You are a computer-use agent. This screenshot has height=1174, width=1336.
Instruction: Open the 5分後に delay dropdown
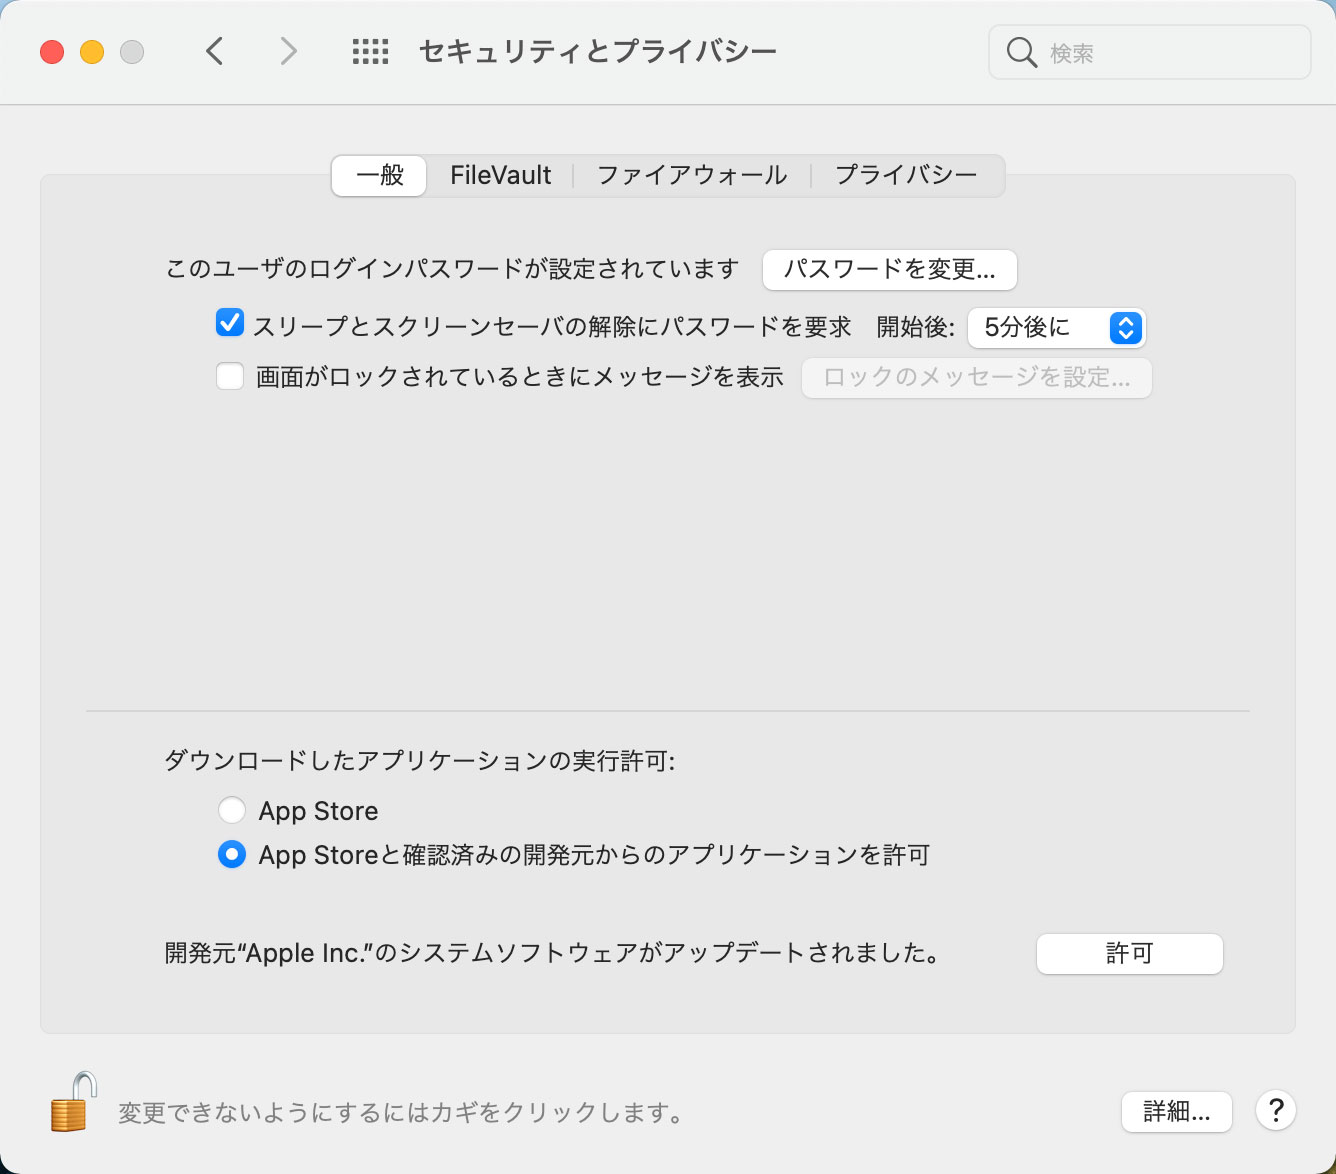click(x=1056, y=328)
